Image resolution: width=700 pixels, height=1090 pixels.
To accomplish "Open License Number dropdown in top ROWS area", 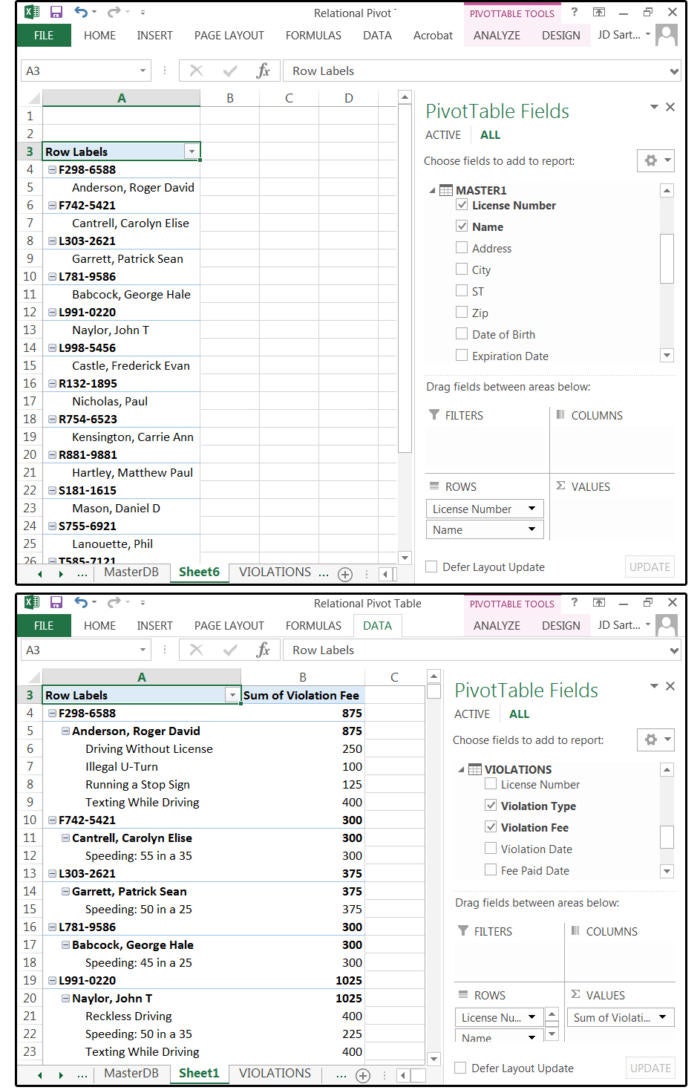I will coord(532,508).
